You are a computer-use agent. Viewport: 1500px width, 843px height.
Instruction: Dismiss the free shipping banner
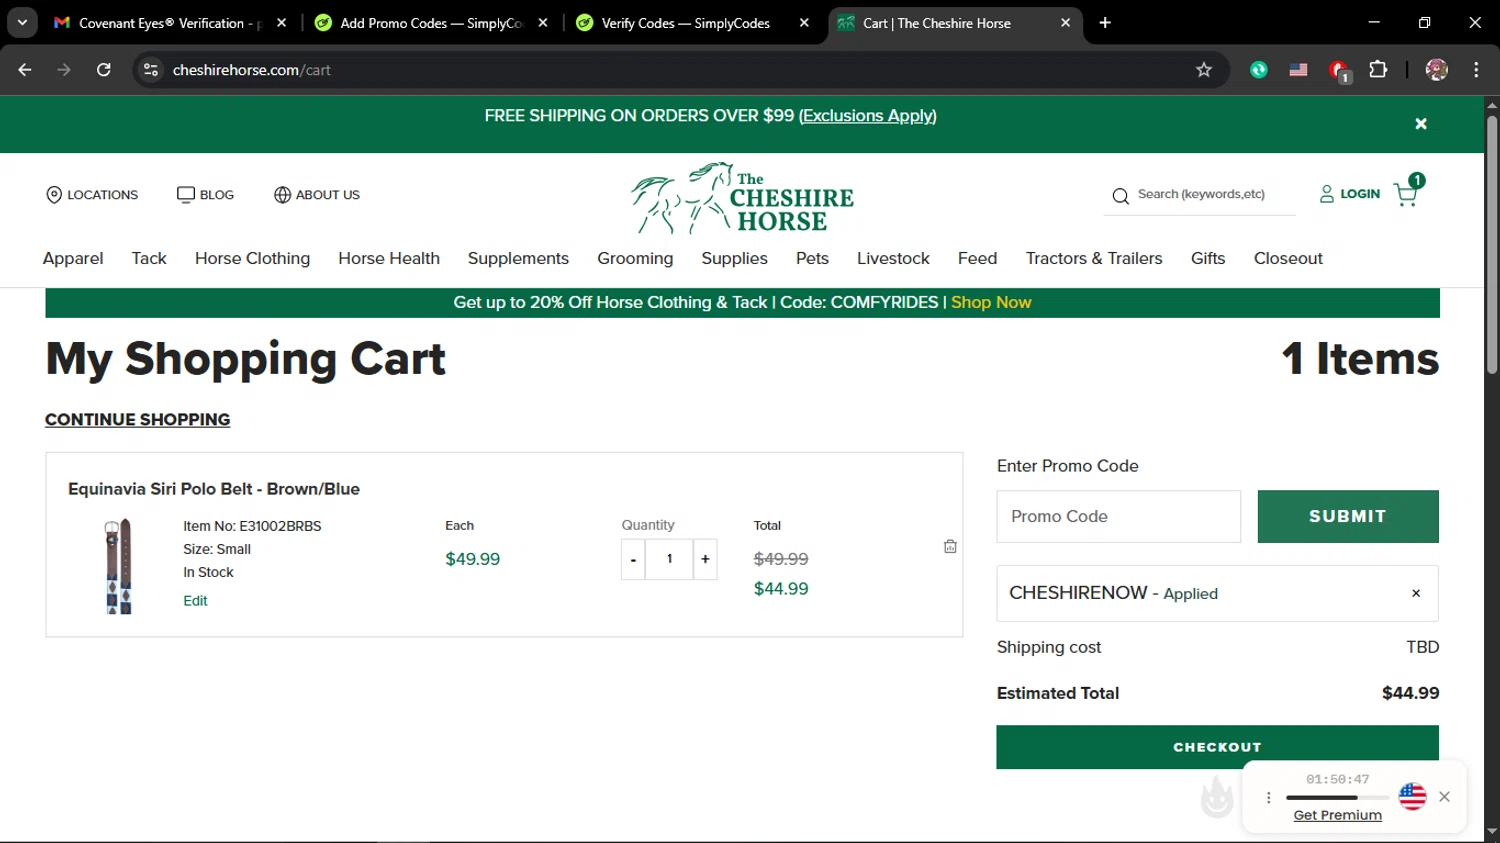point(1421,124)
